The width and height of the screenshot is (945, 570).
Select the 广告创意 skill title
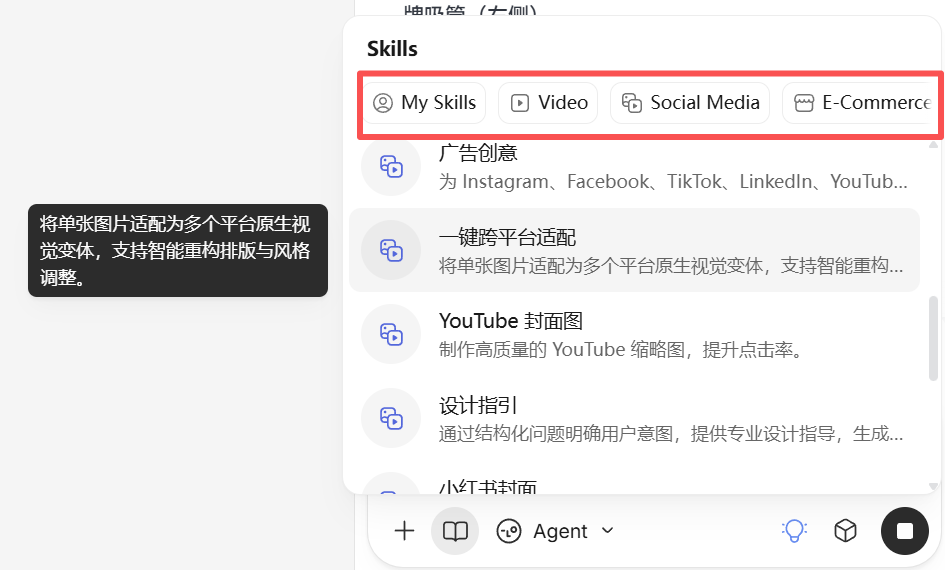pyautogui.click(x=478, y=153)
